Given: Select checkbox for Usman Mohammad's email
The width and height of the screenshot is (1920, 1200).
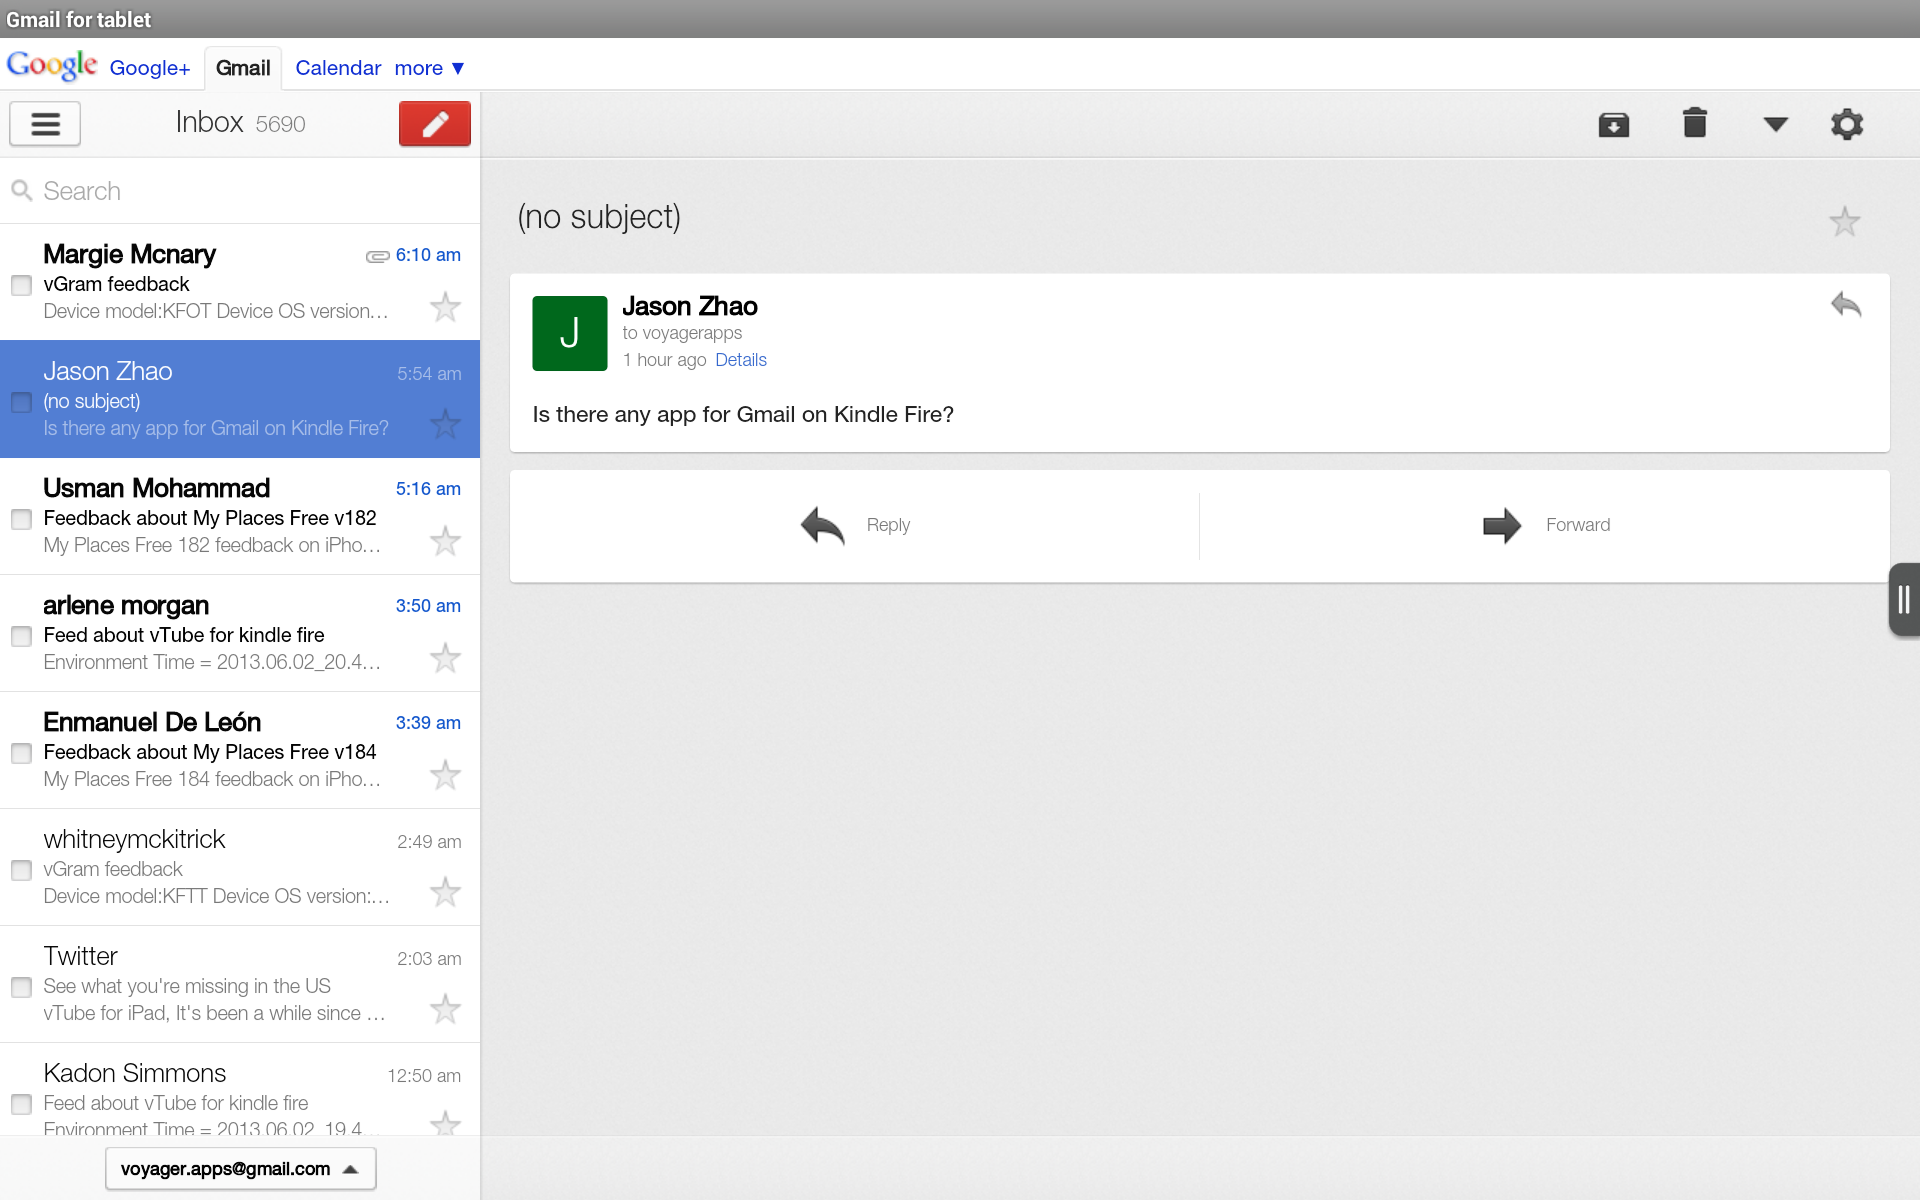Looking at the screenshot, I should 21,519.
